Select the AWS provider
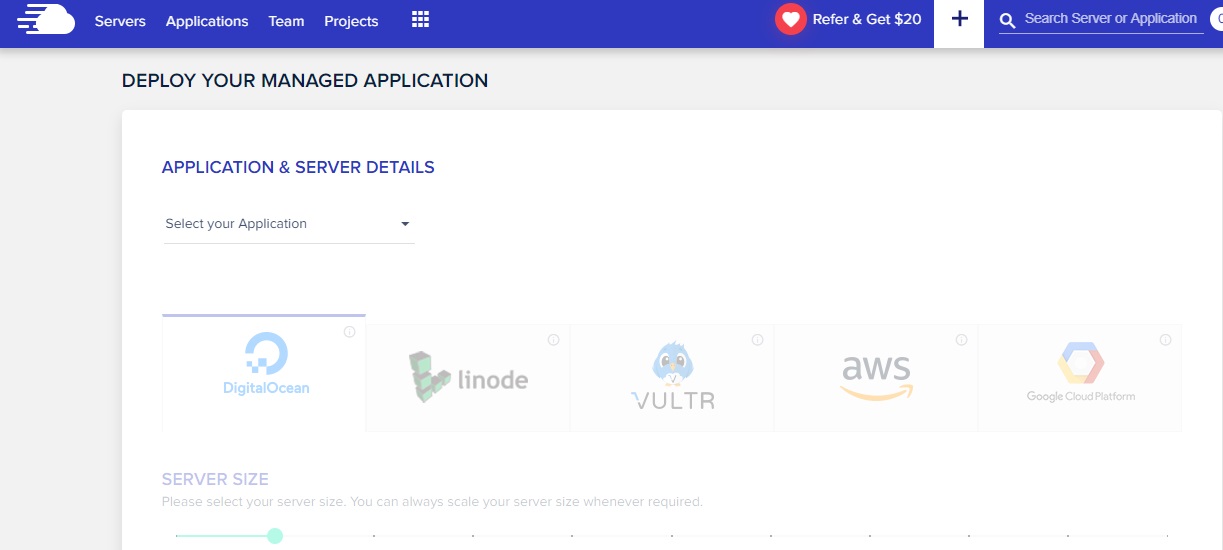 (876, 378)
